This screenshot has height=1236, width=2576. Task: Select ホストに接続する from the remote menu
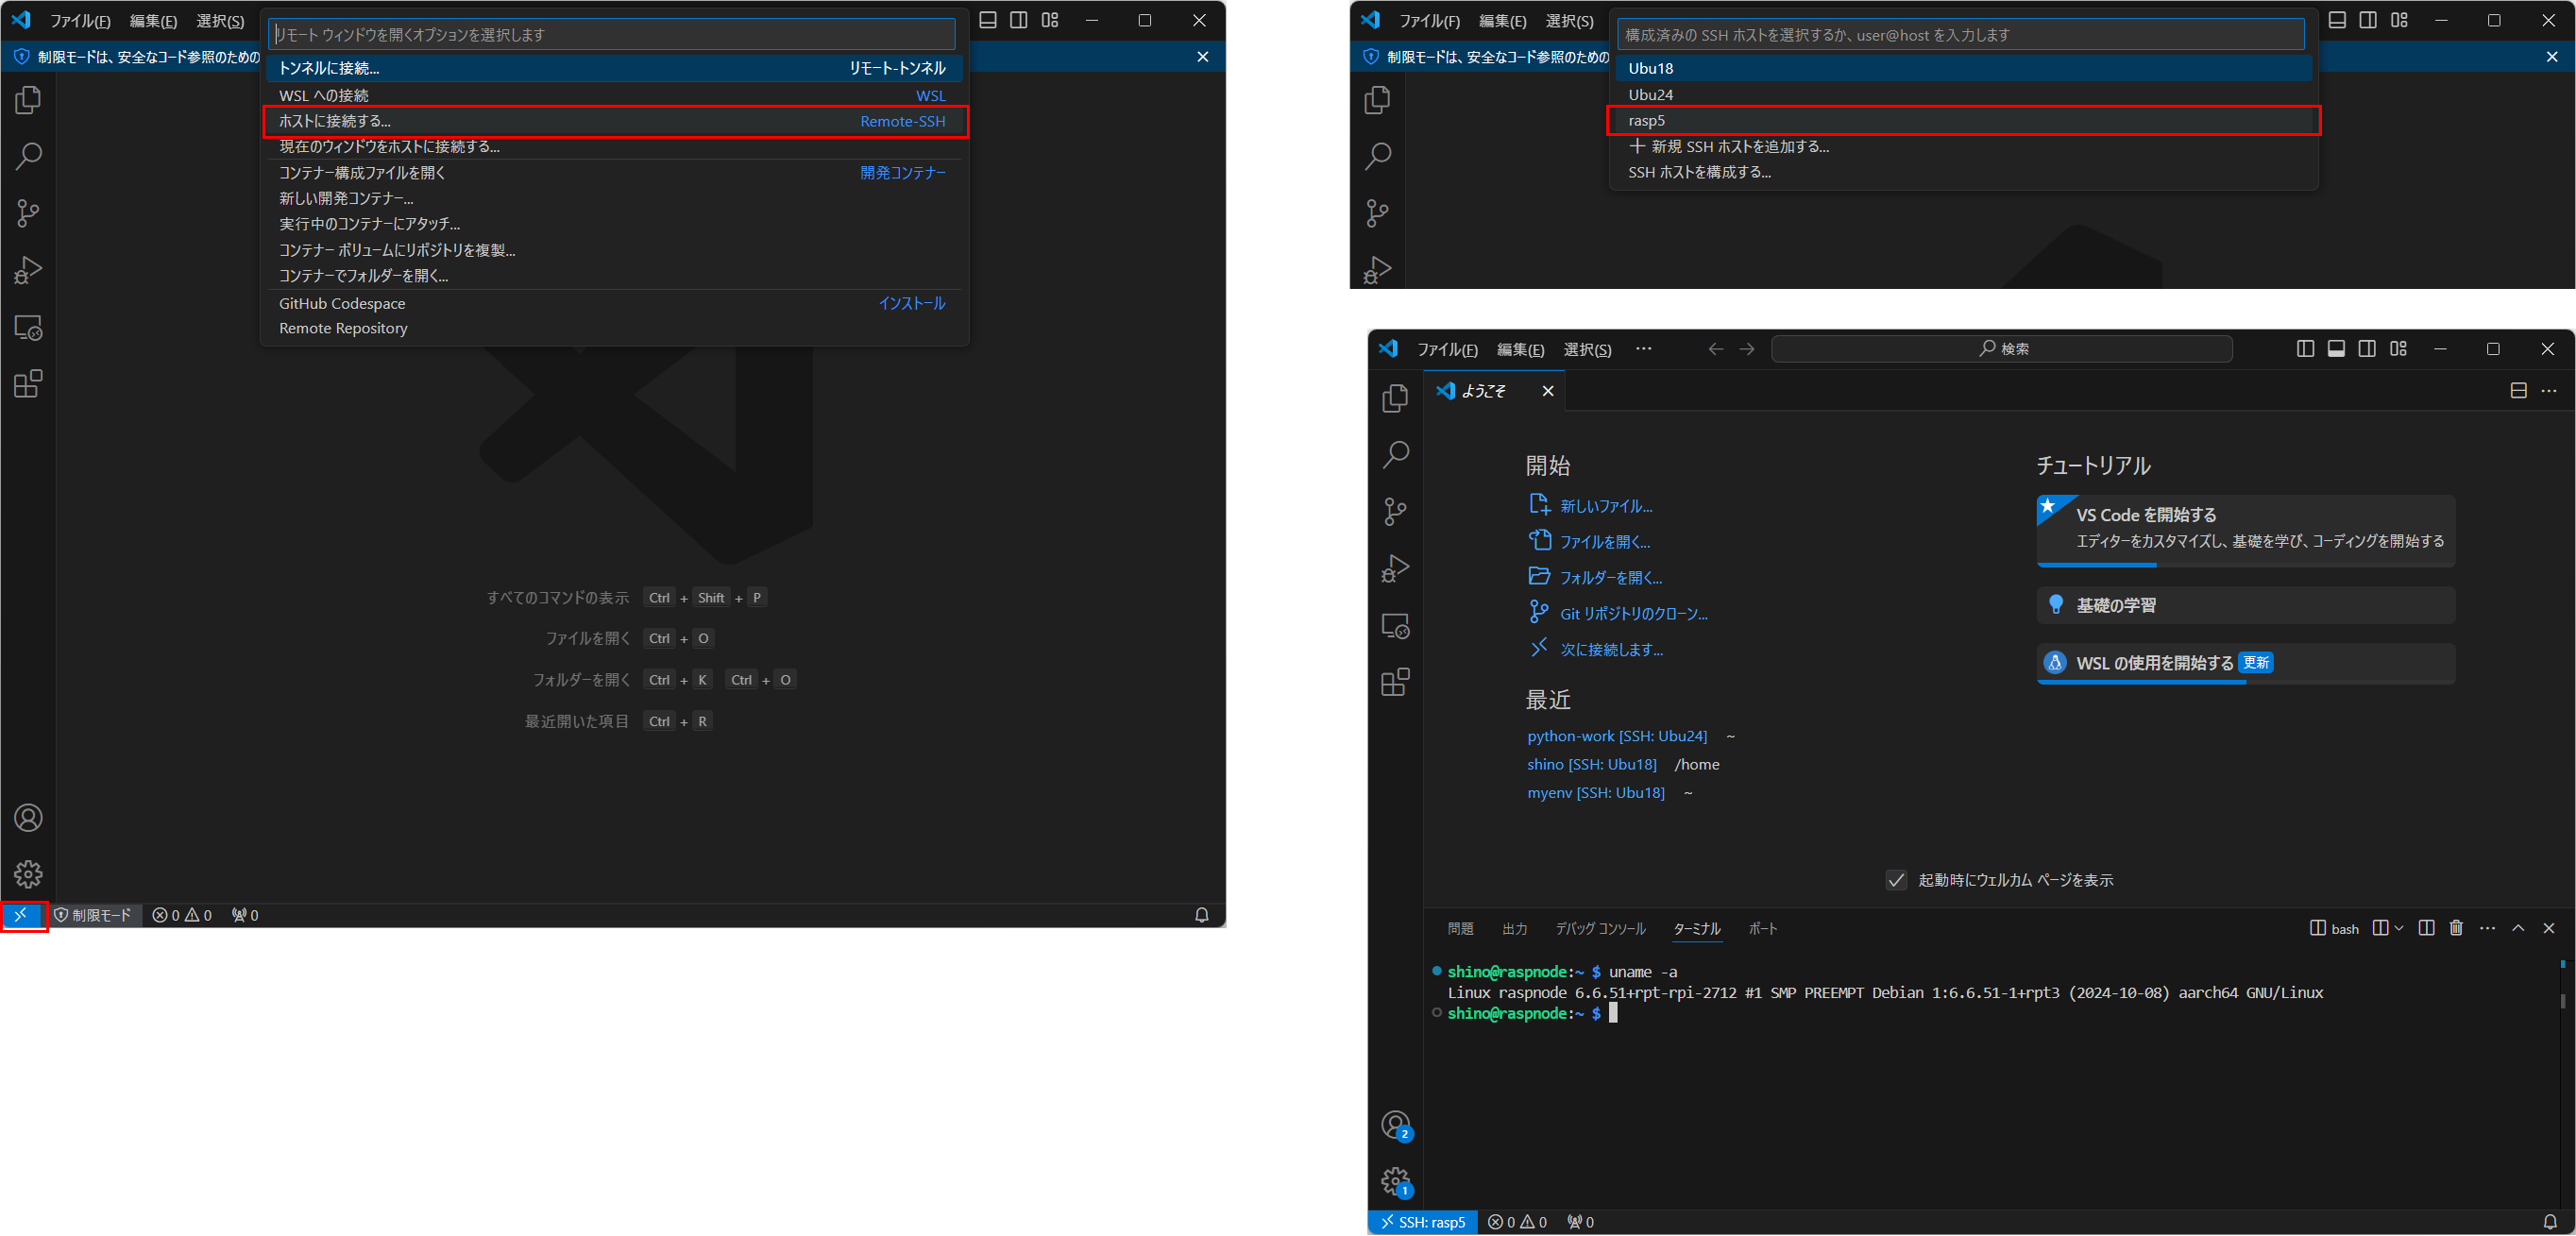612,121
